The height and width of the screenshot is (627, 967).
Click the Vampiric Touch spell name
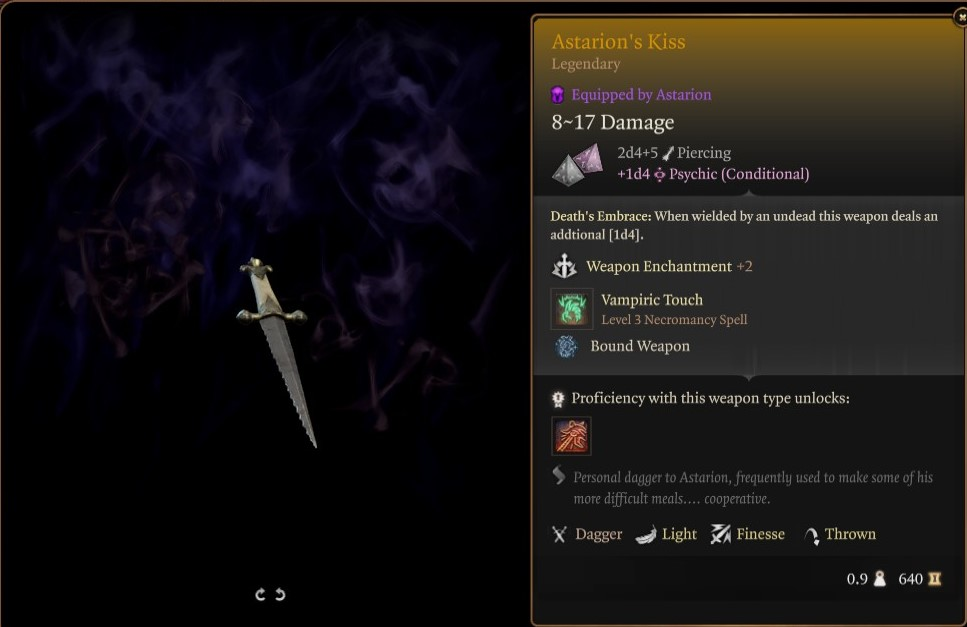[x=652, y=300]
